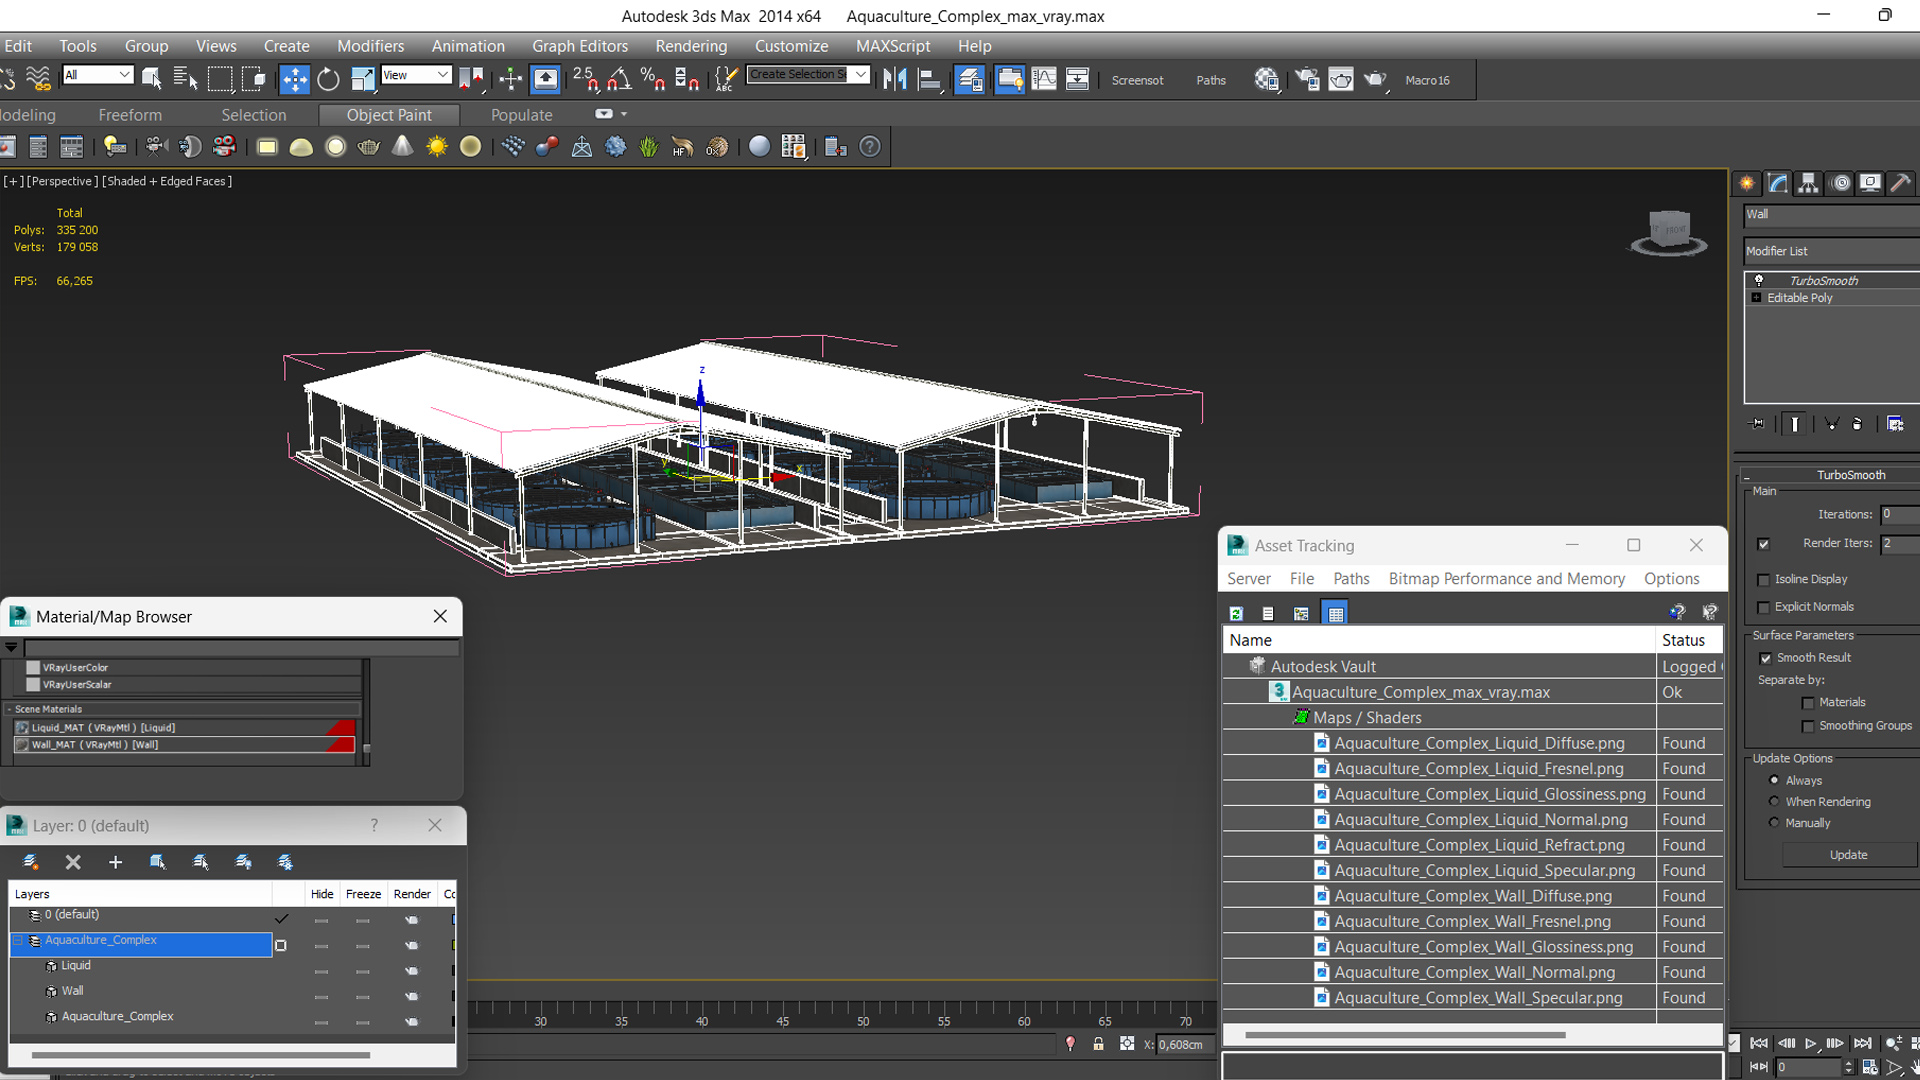The height and width of the screenshot is (1080, 1920).
Task: Open the Hierarchy panel tab icon
Action: 1808,183
